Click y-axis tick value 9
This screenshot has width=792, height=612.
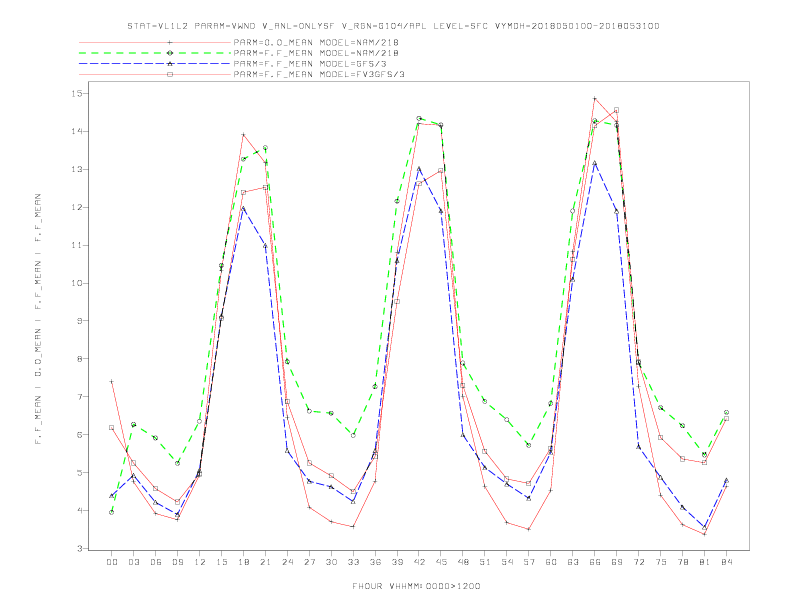point(79,321)
